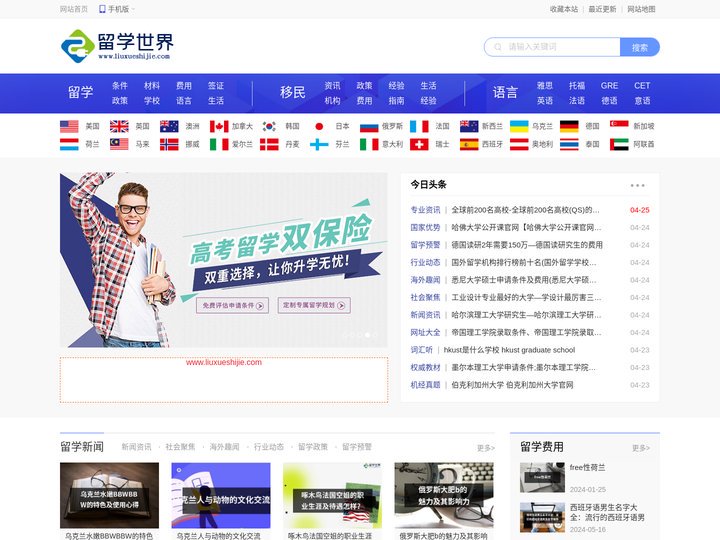The width and height of the screenshot is (720, 540).
Task: Open the 网站地图 link
Action: [x=641, y=9]
